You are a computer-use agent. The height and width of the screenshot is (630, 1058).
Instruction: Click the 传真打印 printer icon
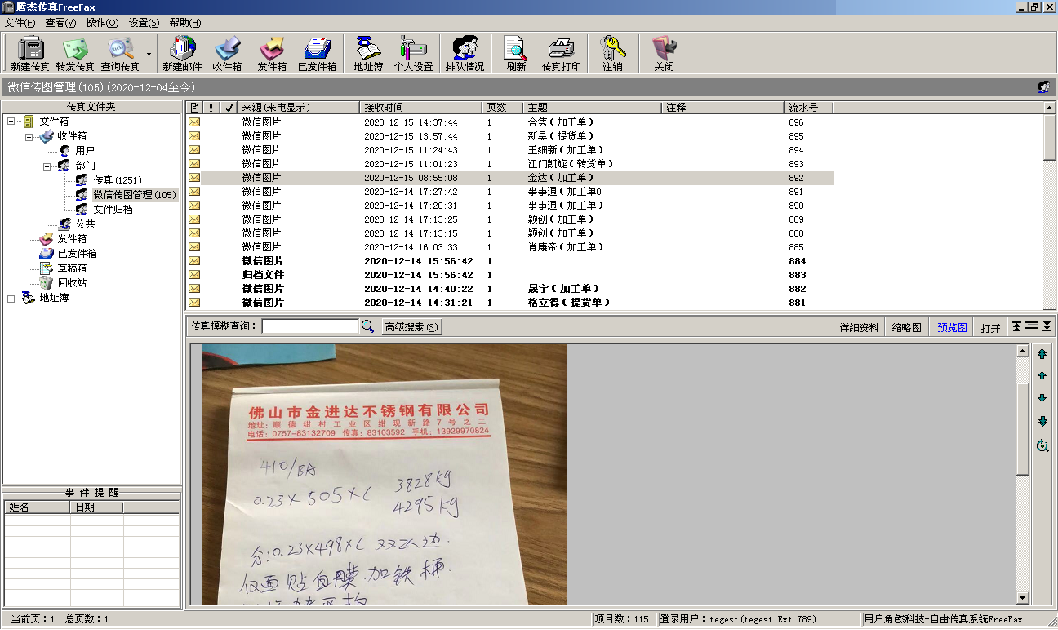pyautogui.click(x=561, y=53)
